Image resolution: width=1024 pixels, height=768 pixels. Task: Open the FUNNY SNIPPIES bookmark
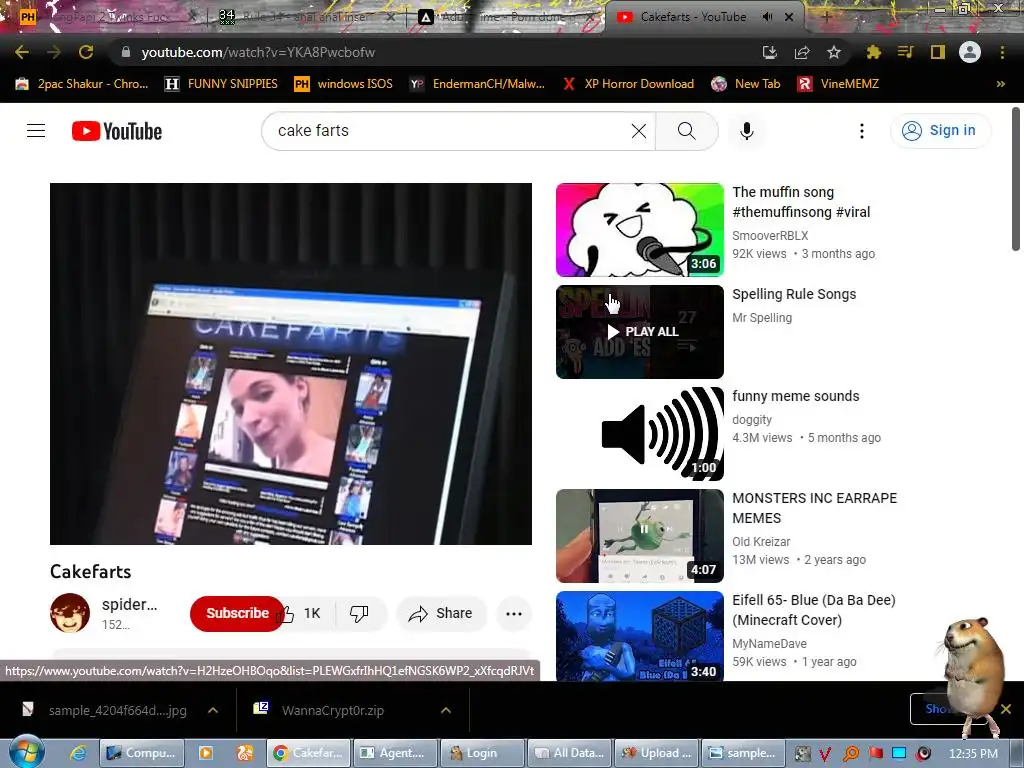(221, 84)
